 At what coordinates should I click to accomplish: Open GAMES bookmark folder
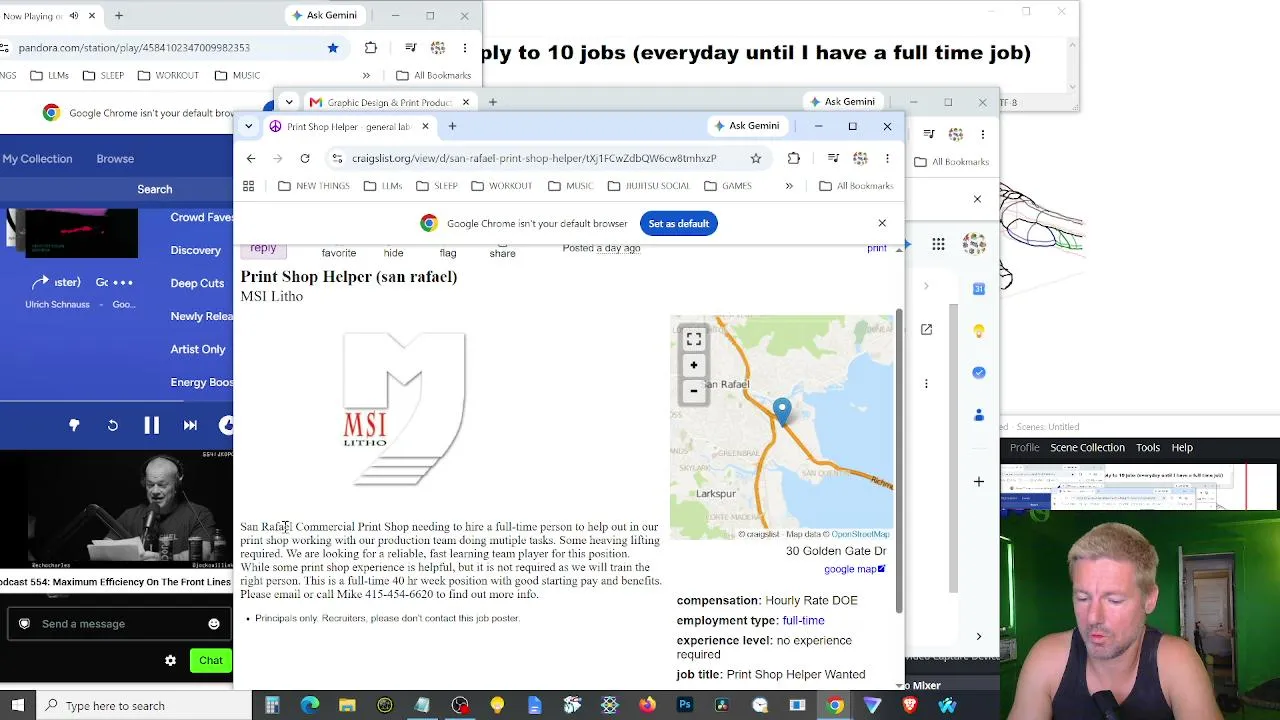[x=727, y=186]
